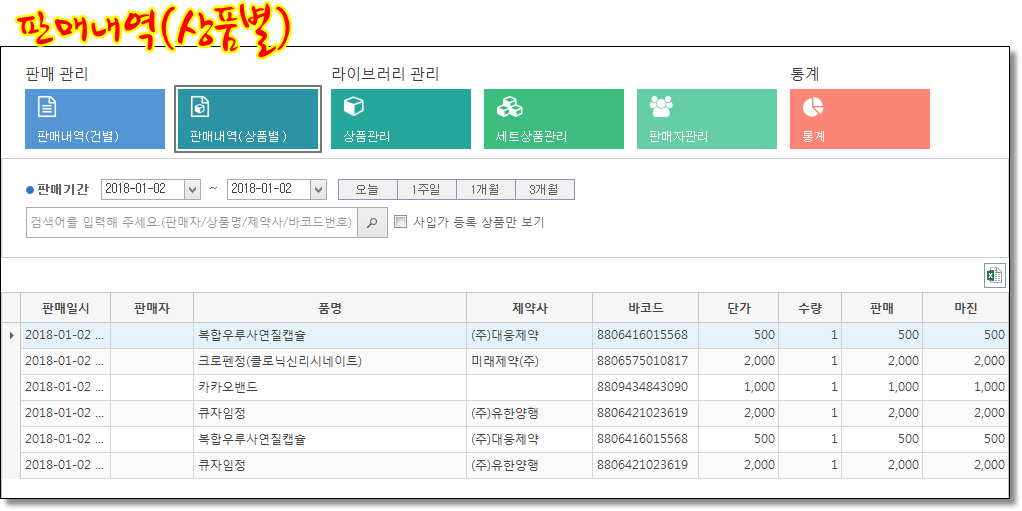Expand the end date dropdown
The height and width of the screenshot is (511, 1022).
(x=318, y=189)
